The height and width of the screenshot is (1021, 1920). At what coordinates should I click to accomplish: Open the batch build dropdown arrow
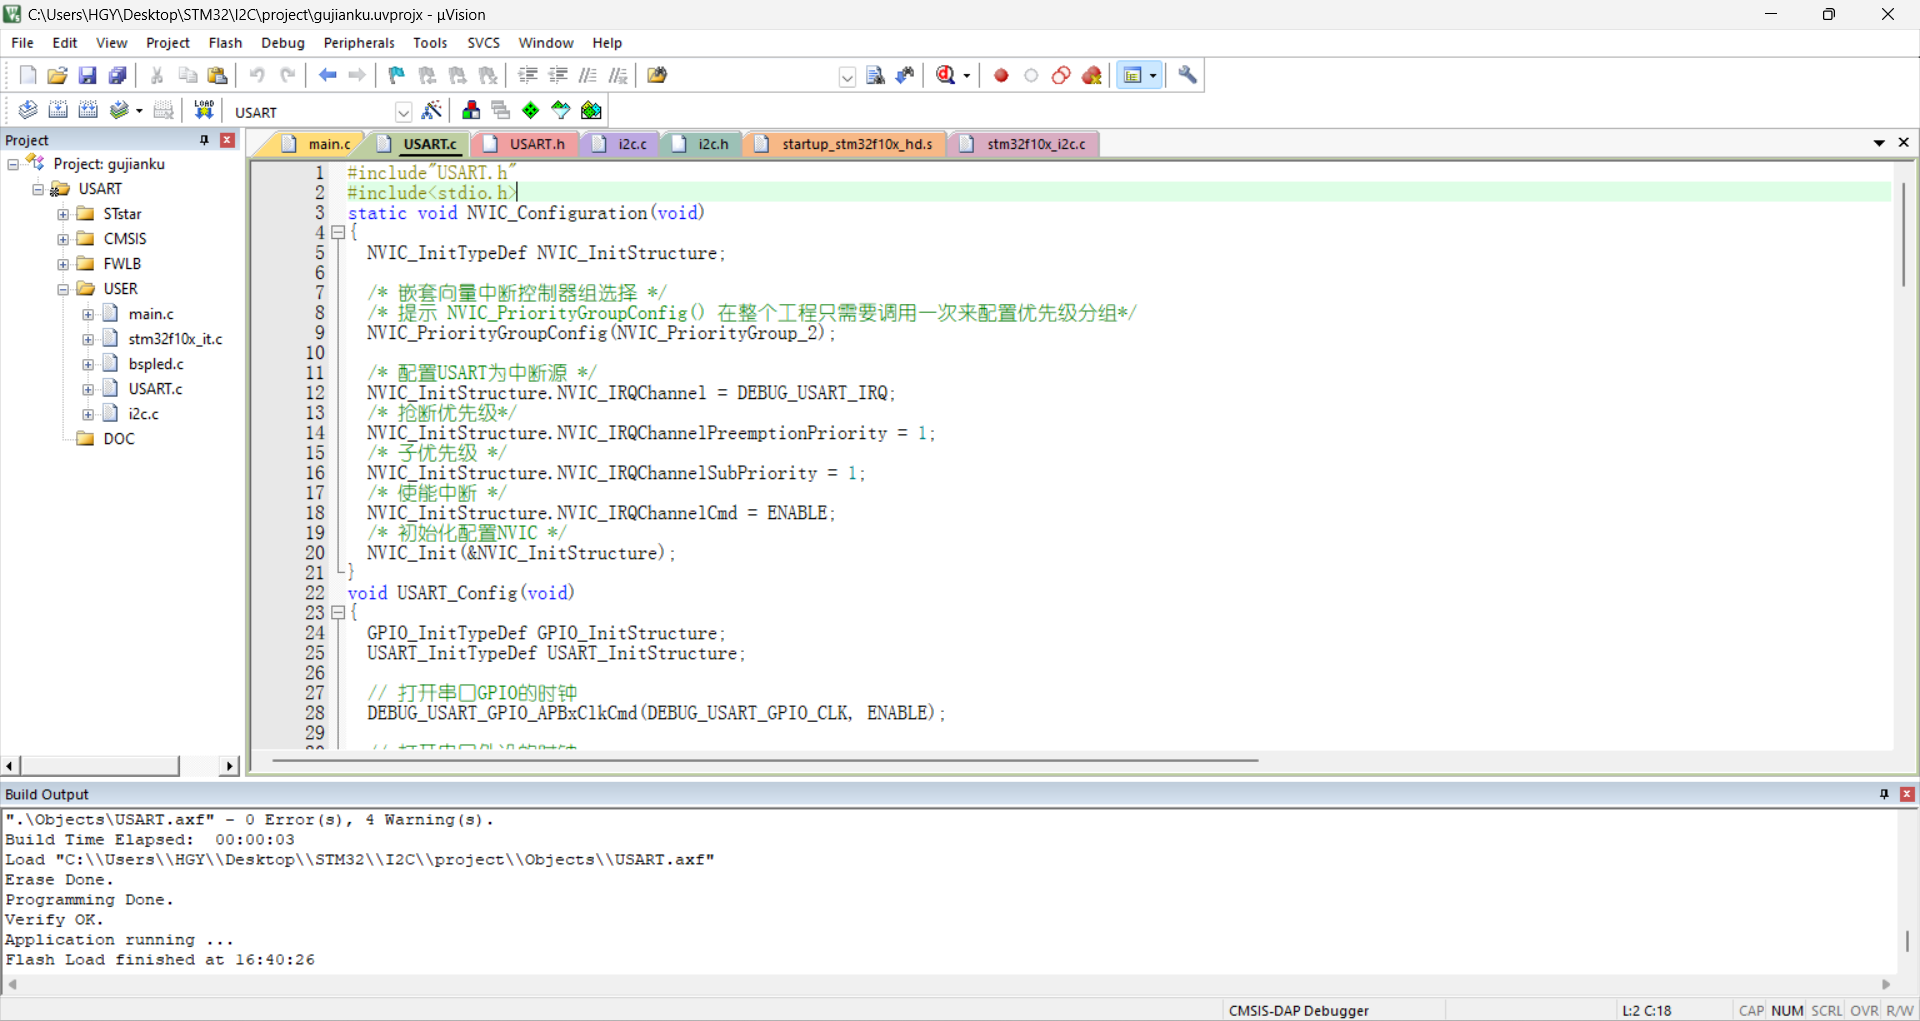pos(139,111)
